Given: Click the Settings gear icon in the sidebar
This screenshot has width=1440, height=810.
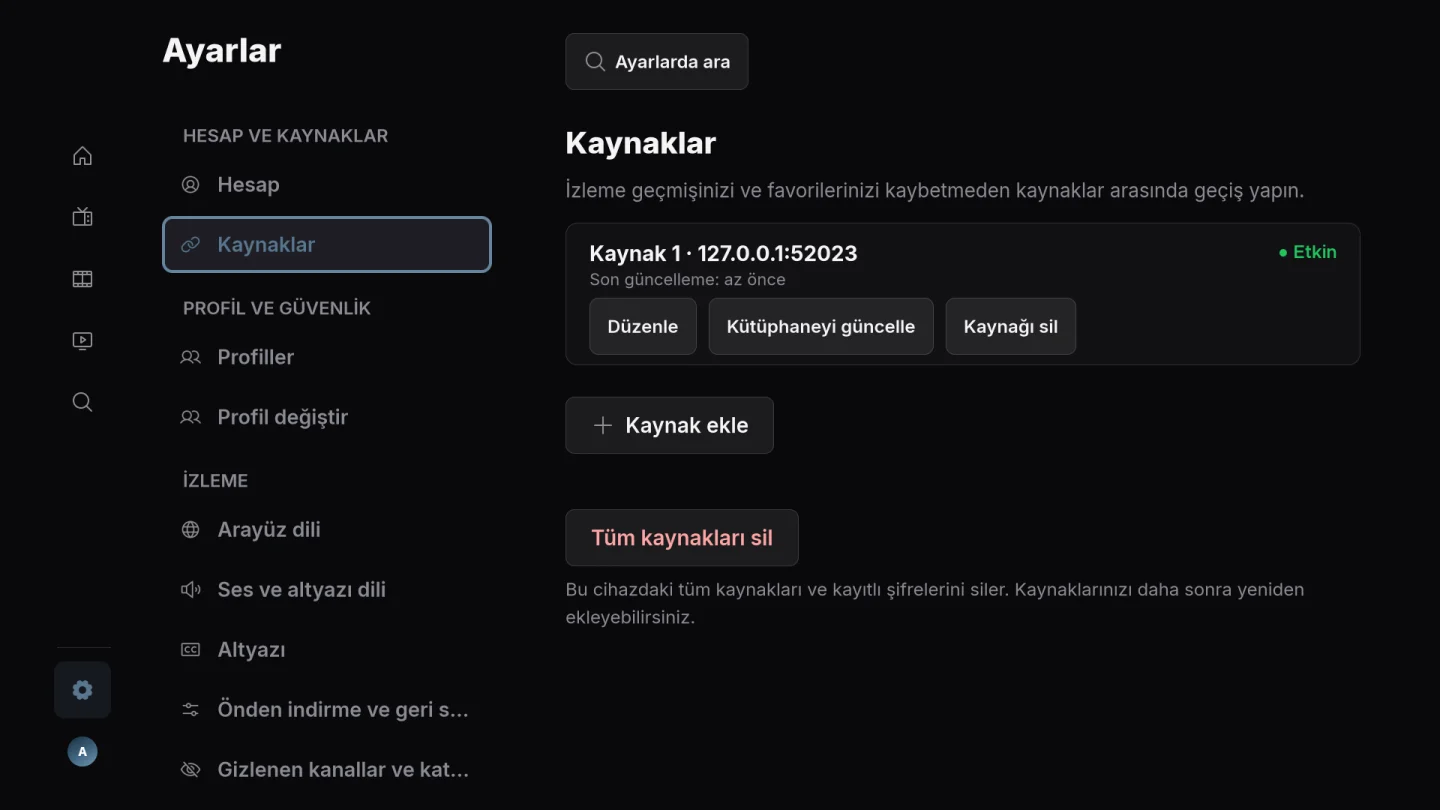Looking at the screenshot, I should coord(82,690).
